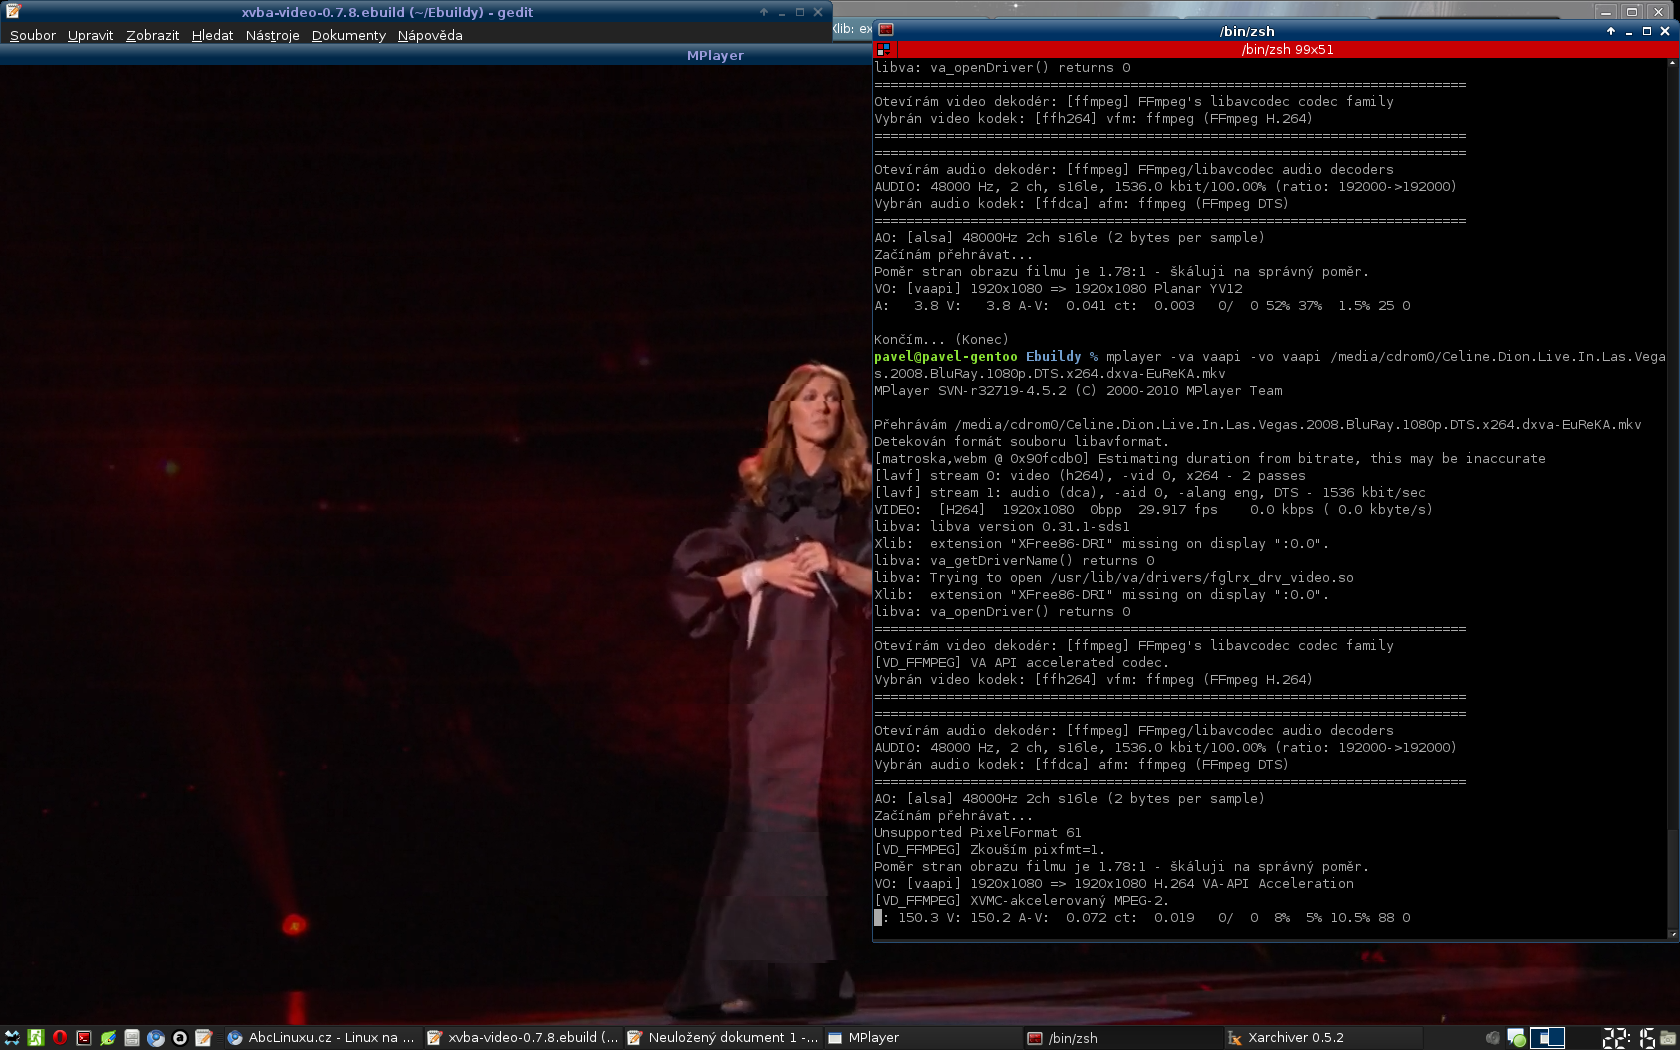The height and width of the screenshot is (1050, 1680).
Task: Click the green leaf launcher icon
Action: [108, 1038]
